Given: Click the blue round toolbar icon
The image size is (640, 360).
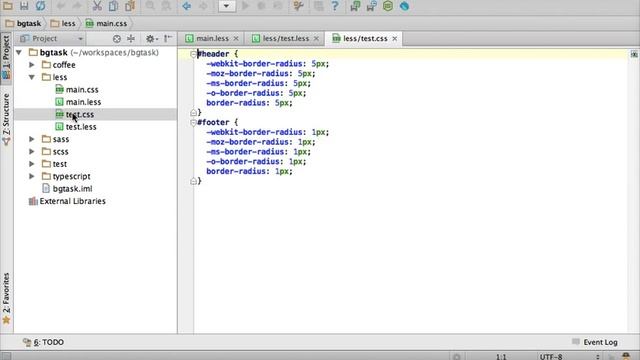Looking at the screenshot, I should (404, 6).
